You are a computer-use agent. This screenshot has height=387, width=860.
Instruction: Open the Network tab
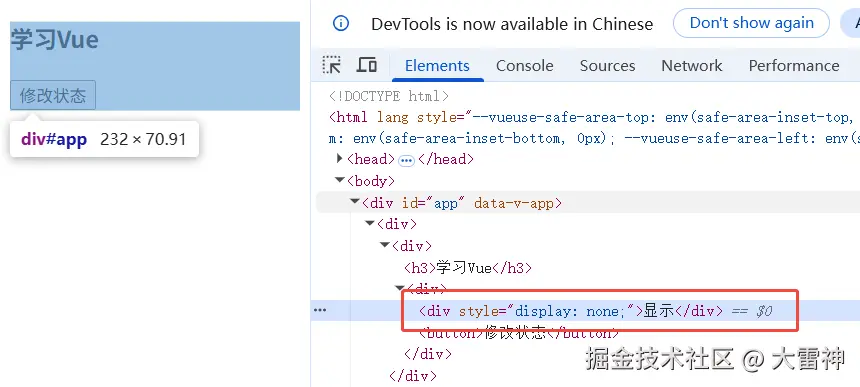(692, 66)
